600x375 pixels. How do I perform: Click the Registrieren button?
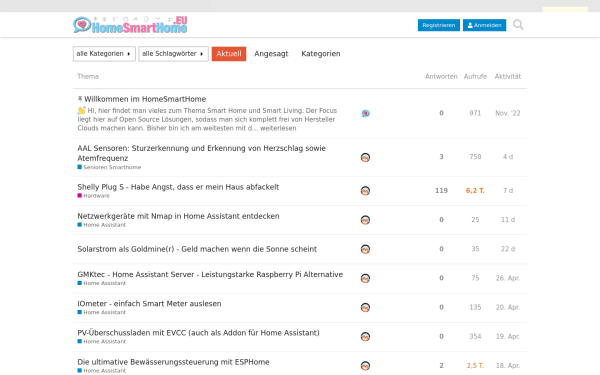tap(439, 25)
